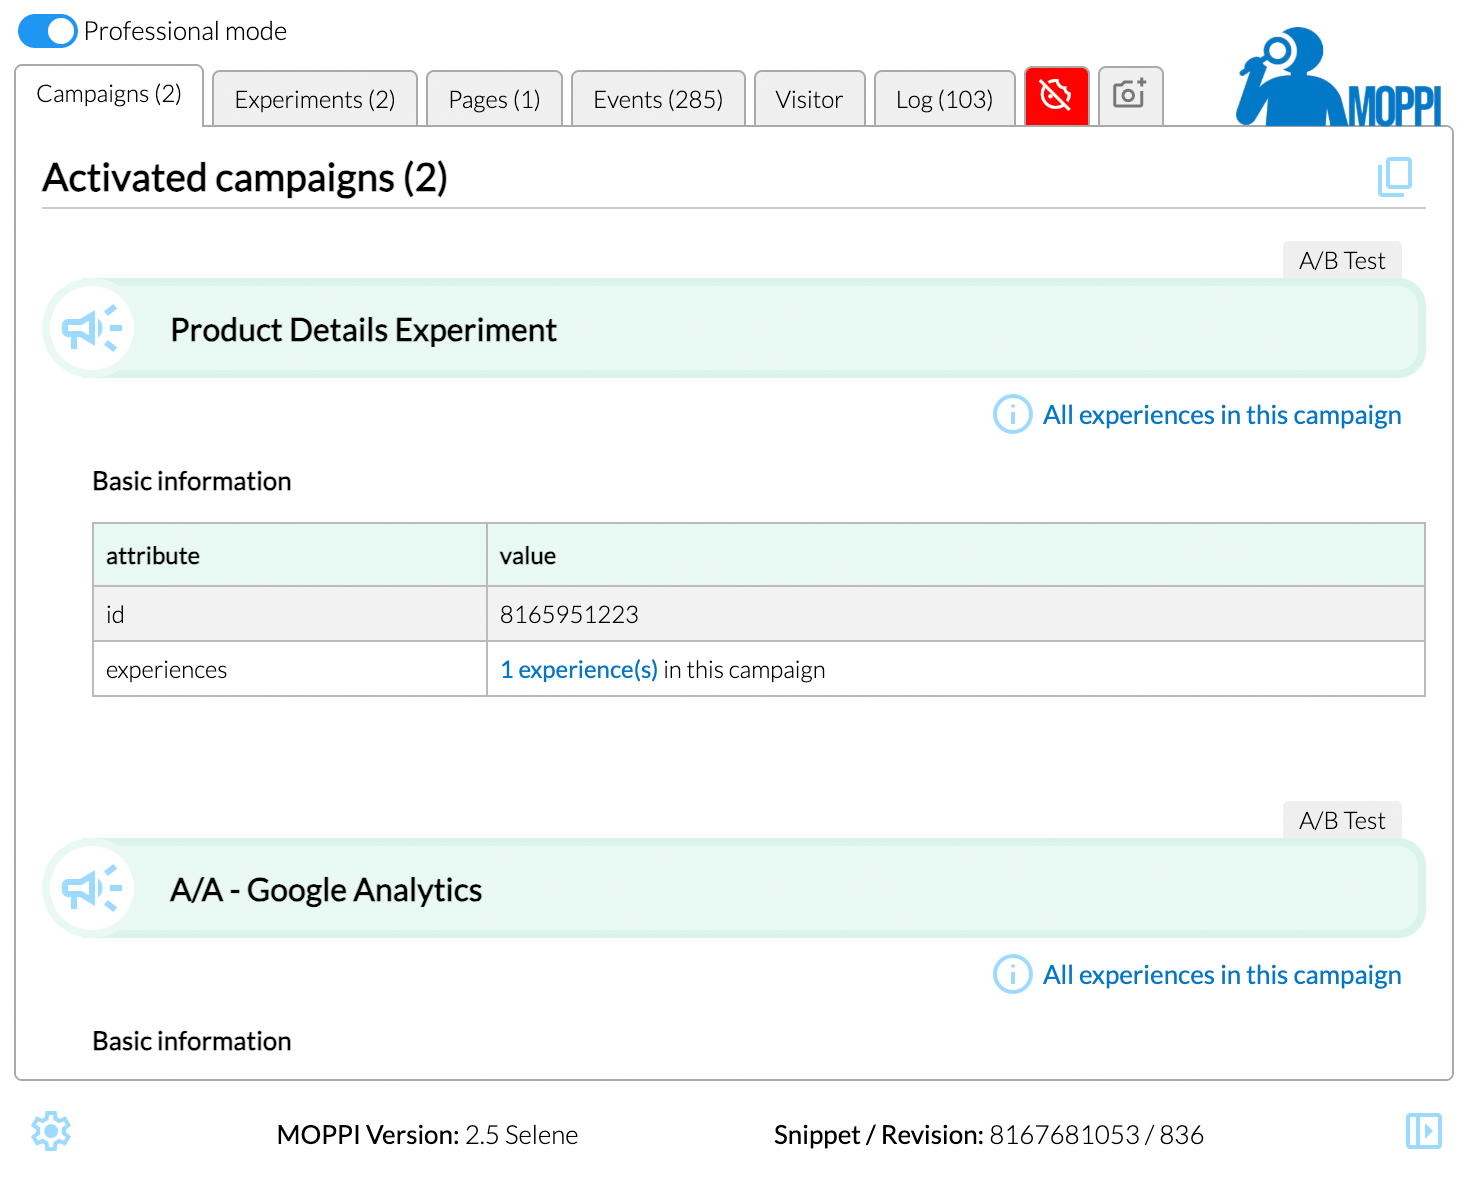Open settings via the gear icon
This screenshot has height=1180, width=1470.
tap(51, 1131)
